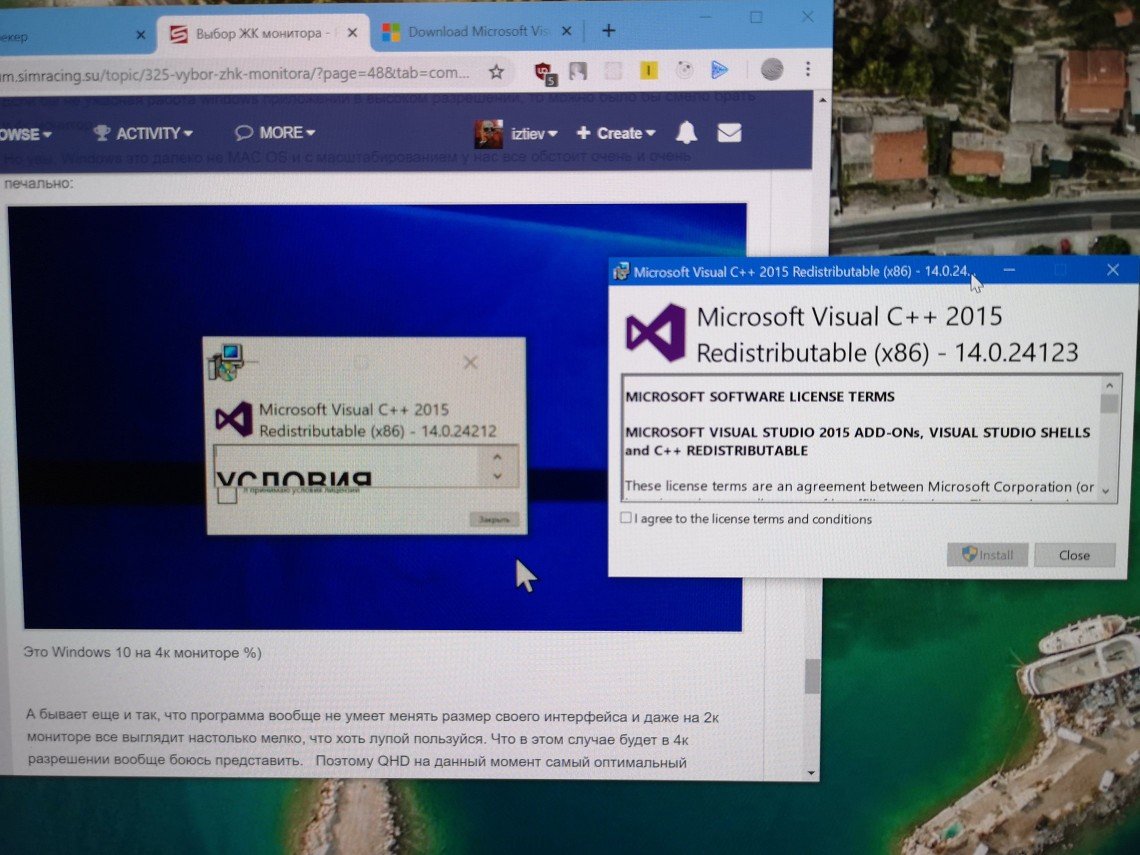The height and width of the screenshot is (855, 1140).
Task: Check 'I agree to the license terms' box
Action: 626,518
